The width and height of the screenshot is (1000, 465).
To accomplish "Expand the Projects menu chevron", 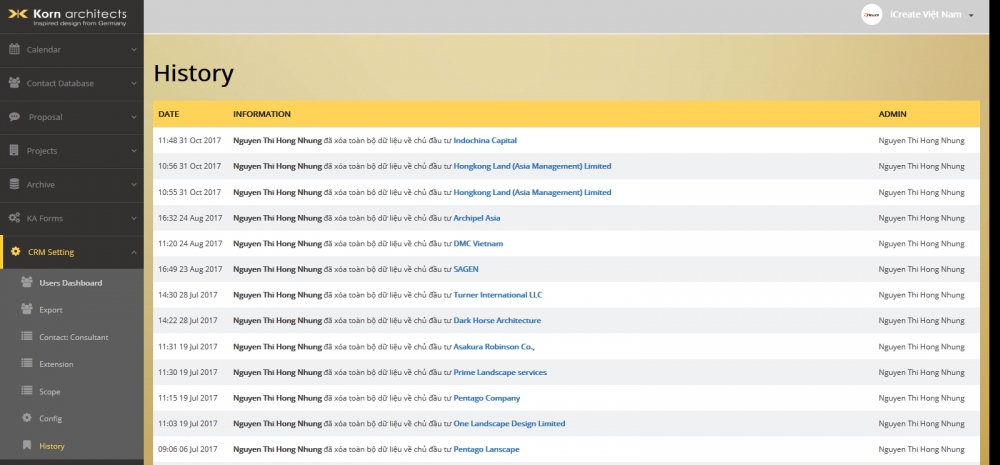I will click(x=134, y=151).
